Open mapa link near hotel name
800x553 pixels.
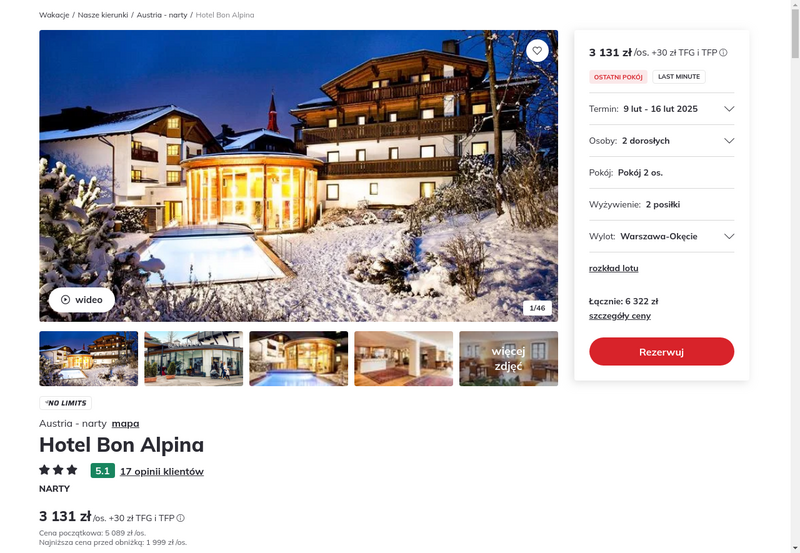pos(125,423)
